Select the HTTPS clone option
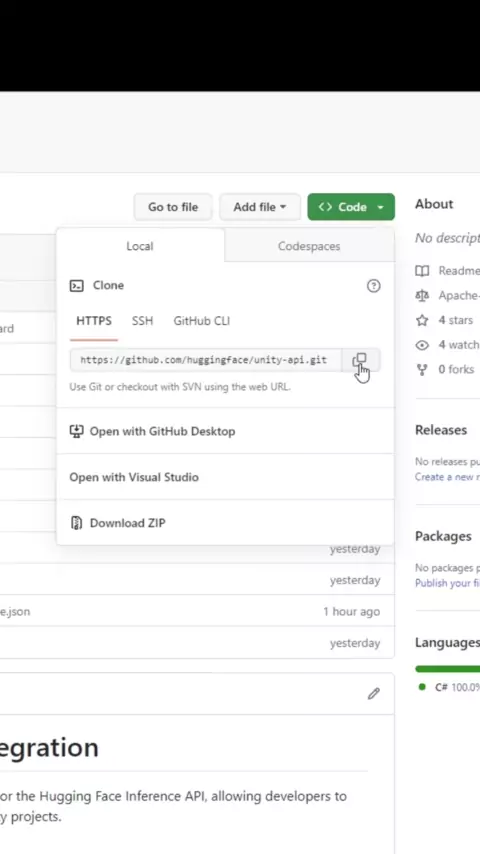The height and width of the screenshot is (854, 480). [x=94, y=321]
